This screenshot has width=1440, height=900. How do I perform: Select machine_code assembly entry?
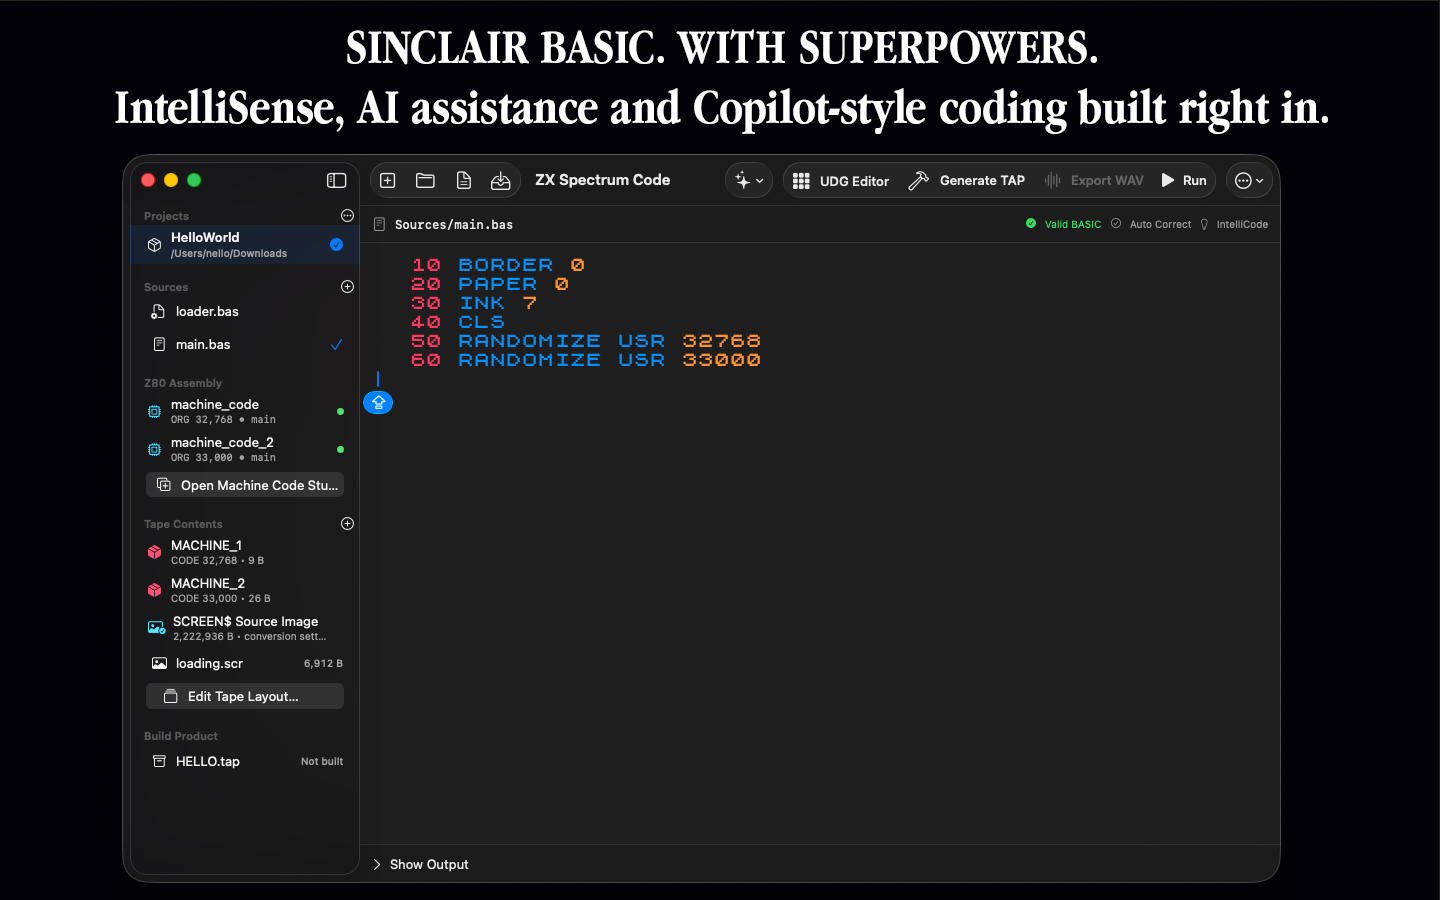tap(245, 411)
